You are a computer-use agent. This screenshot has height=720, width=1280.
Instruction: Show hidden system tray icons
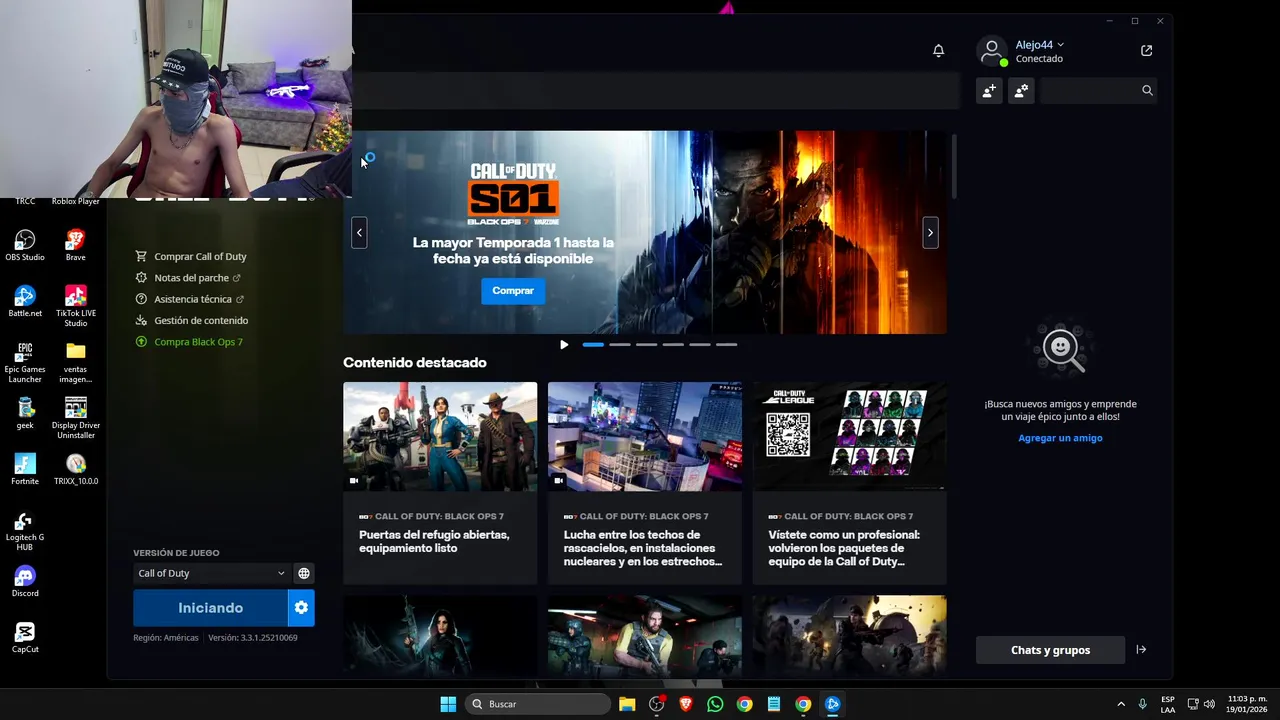(x=1121, y=704)
